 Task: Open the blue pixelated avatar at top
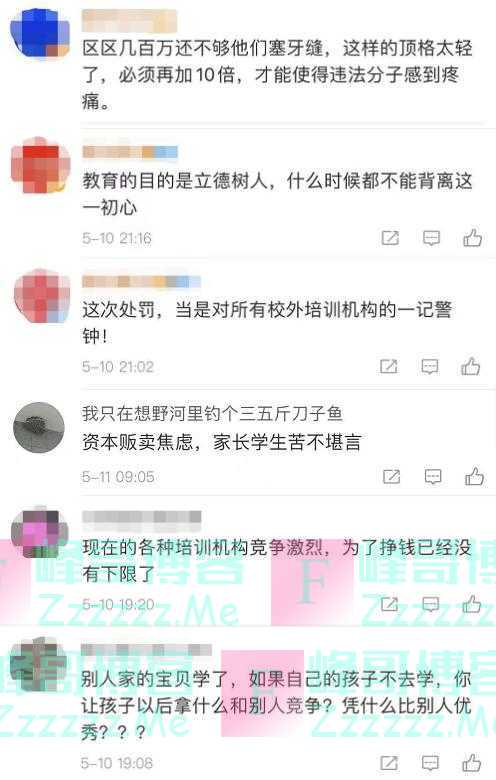[x=40, y=34]
